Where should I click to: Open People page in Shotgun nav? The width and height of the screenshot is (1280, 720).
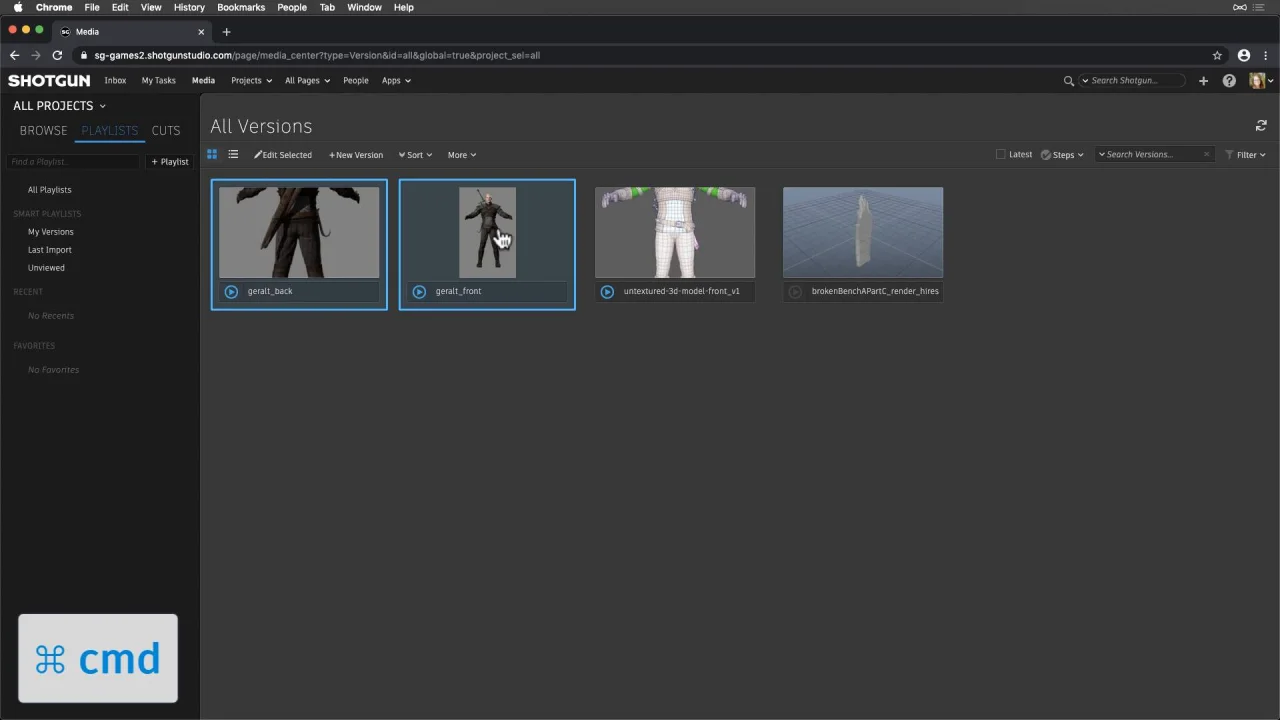tap(356, 81)
